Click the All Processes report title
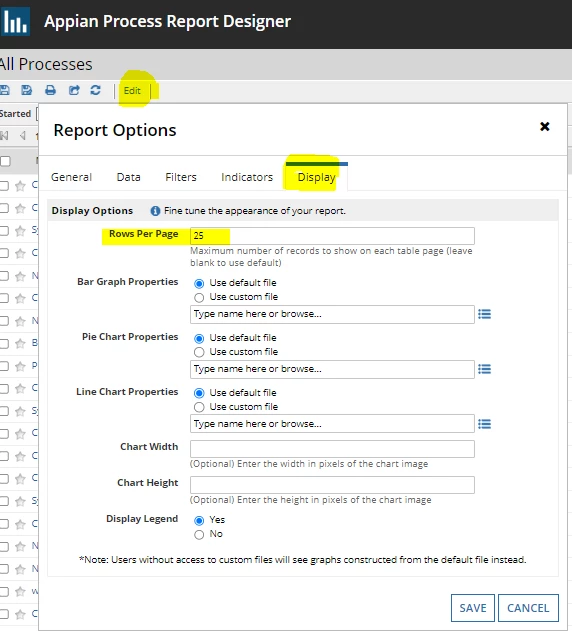572x631 pixels. 46,64
